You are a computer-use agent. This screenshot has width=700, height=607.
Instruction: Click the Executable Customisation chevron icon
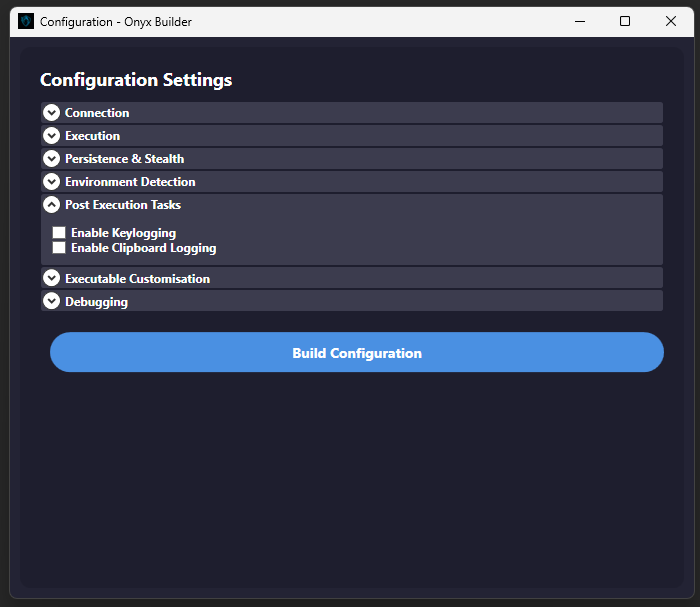(52, 279)
